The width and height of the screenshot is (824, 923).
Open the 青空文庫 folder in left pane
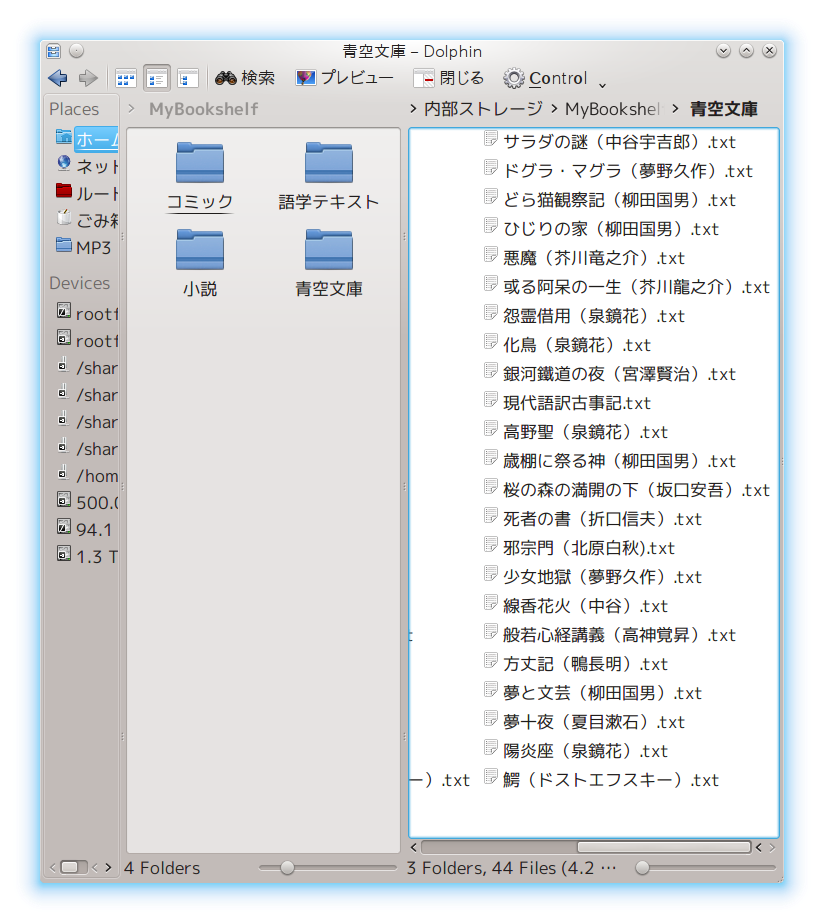[x=328, y=264]
